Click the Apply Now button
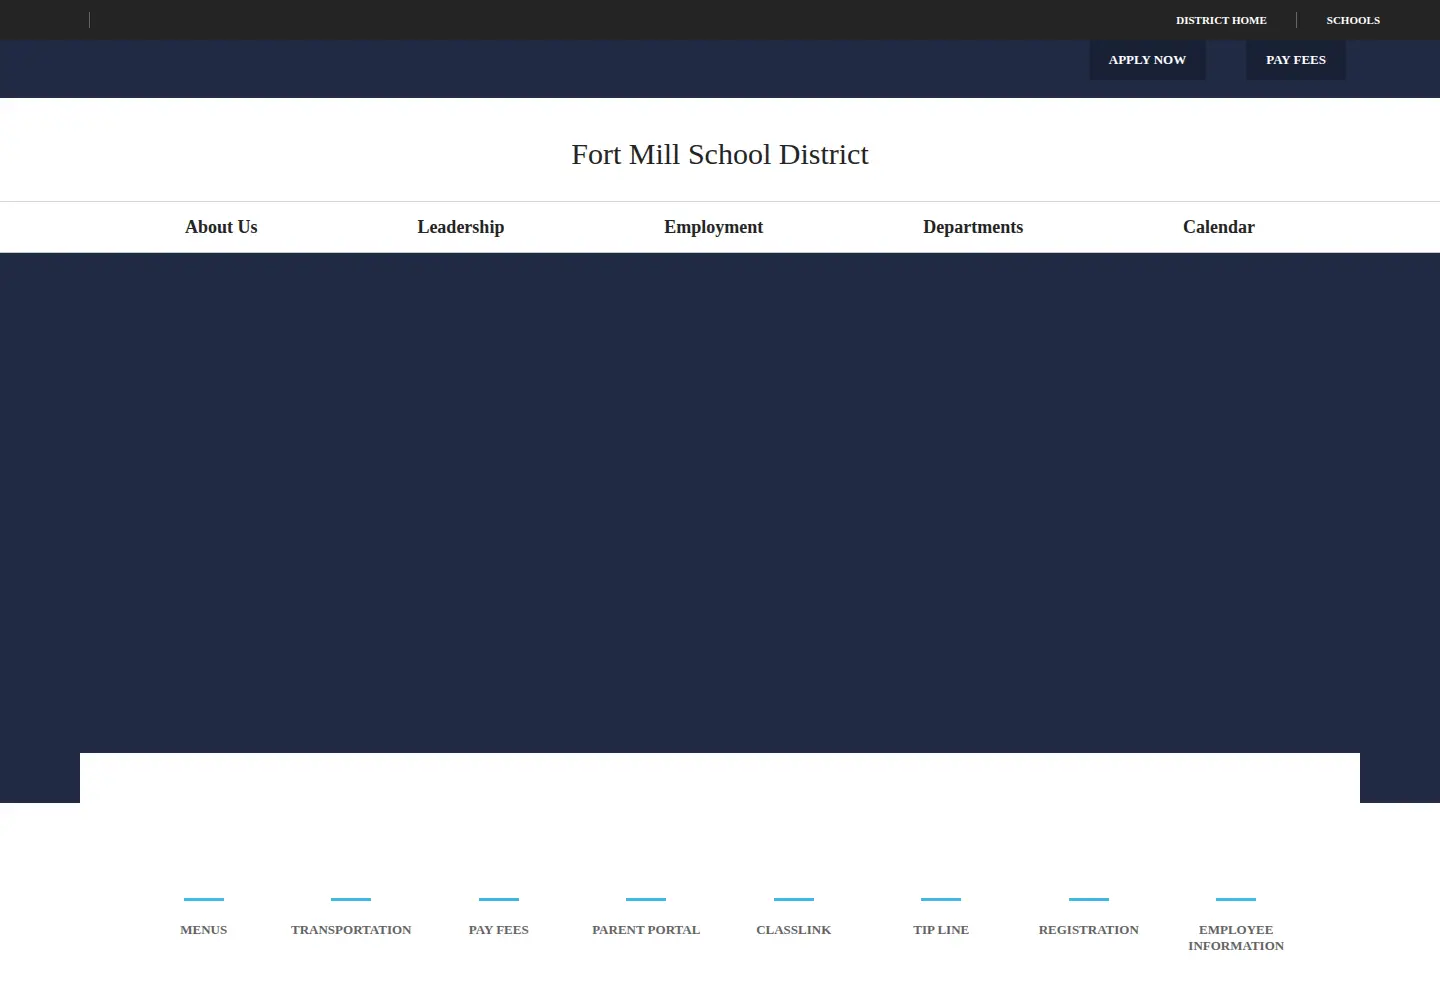 point(1147,60)
